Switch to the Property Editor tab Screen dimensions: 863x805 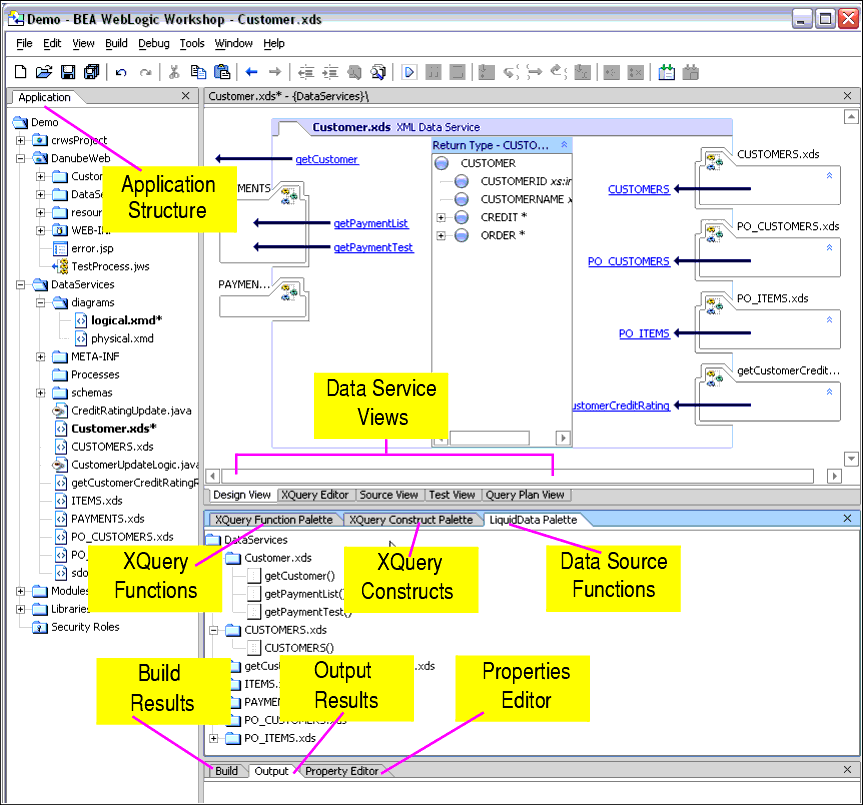coord(342,771)
